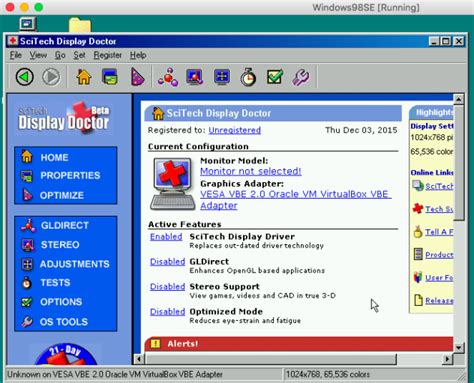Screen dimensions: 474x383
Task: Toggle Disabled link for Optimized Mode
Action: pyautogui.click(x=167, y=312)
